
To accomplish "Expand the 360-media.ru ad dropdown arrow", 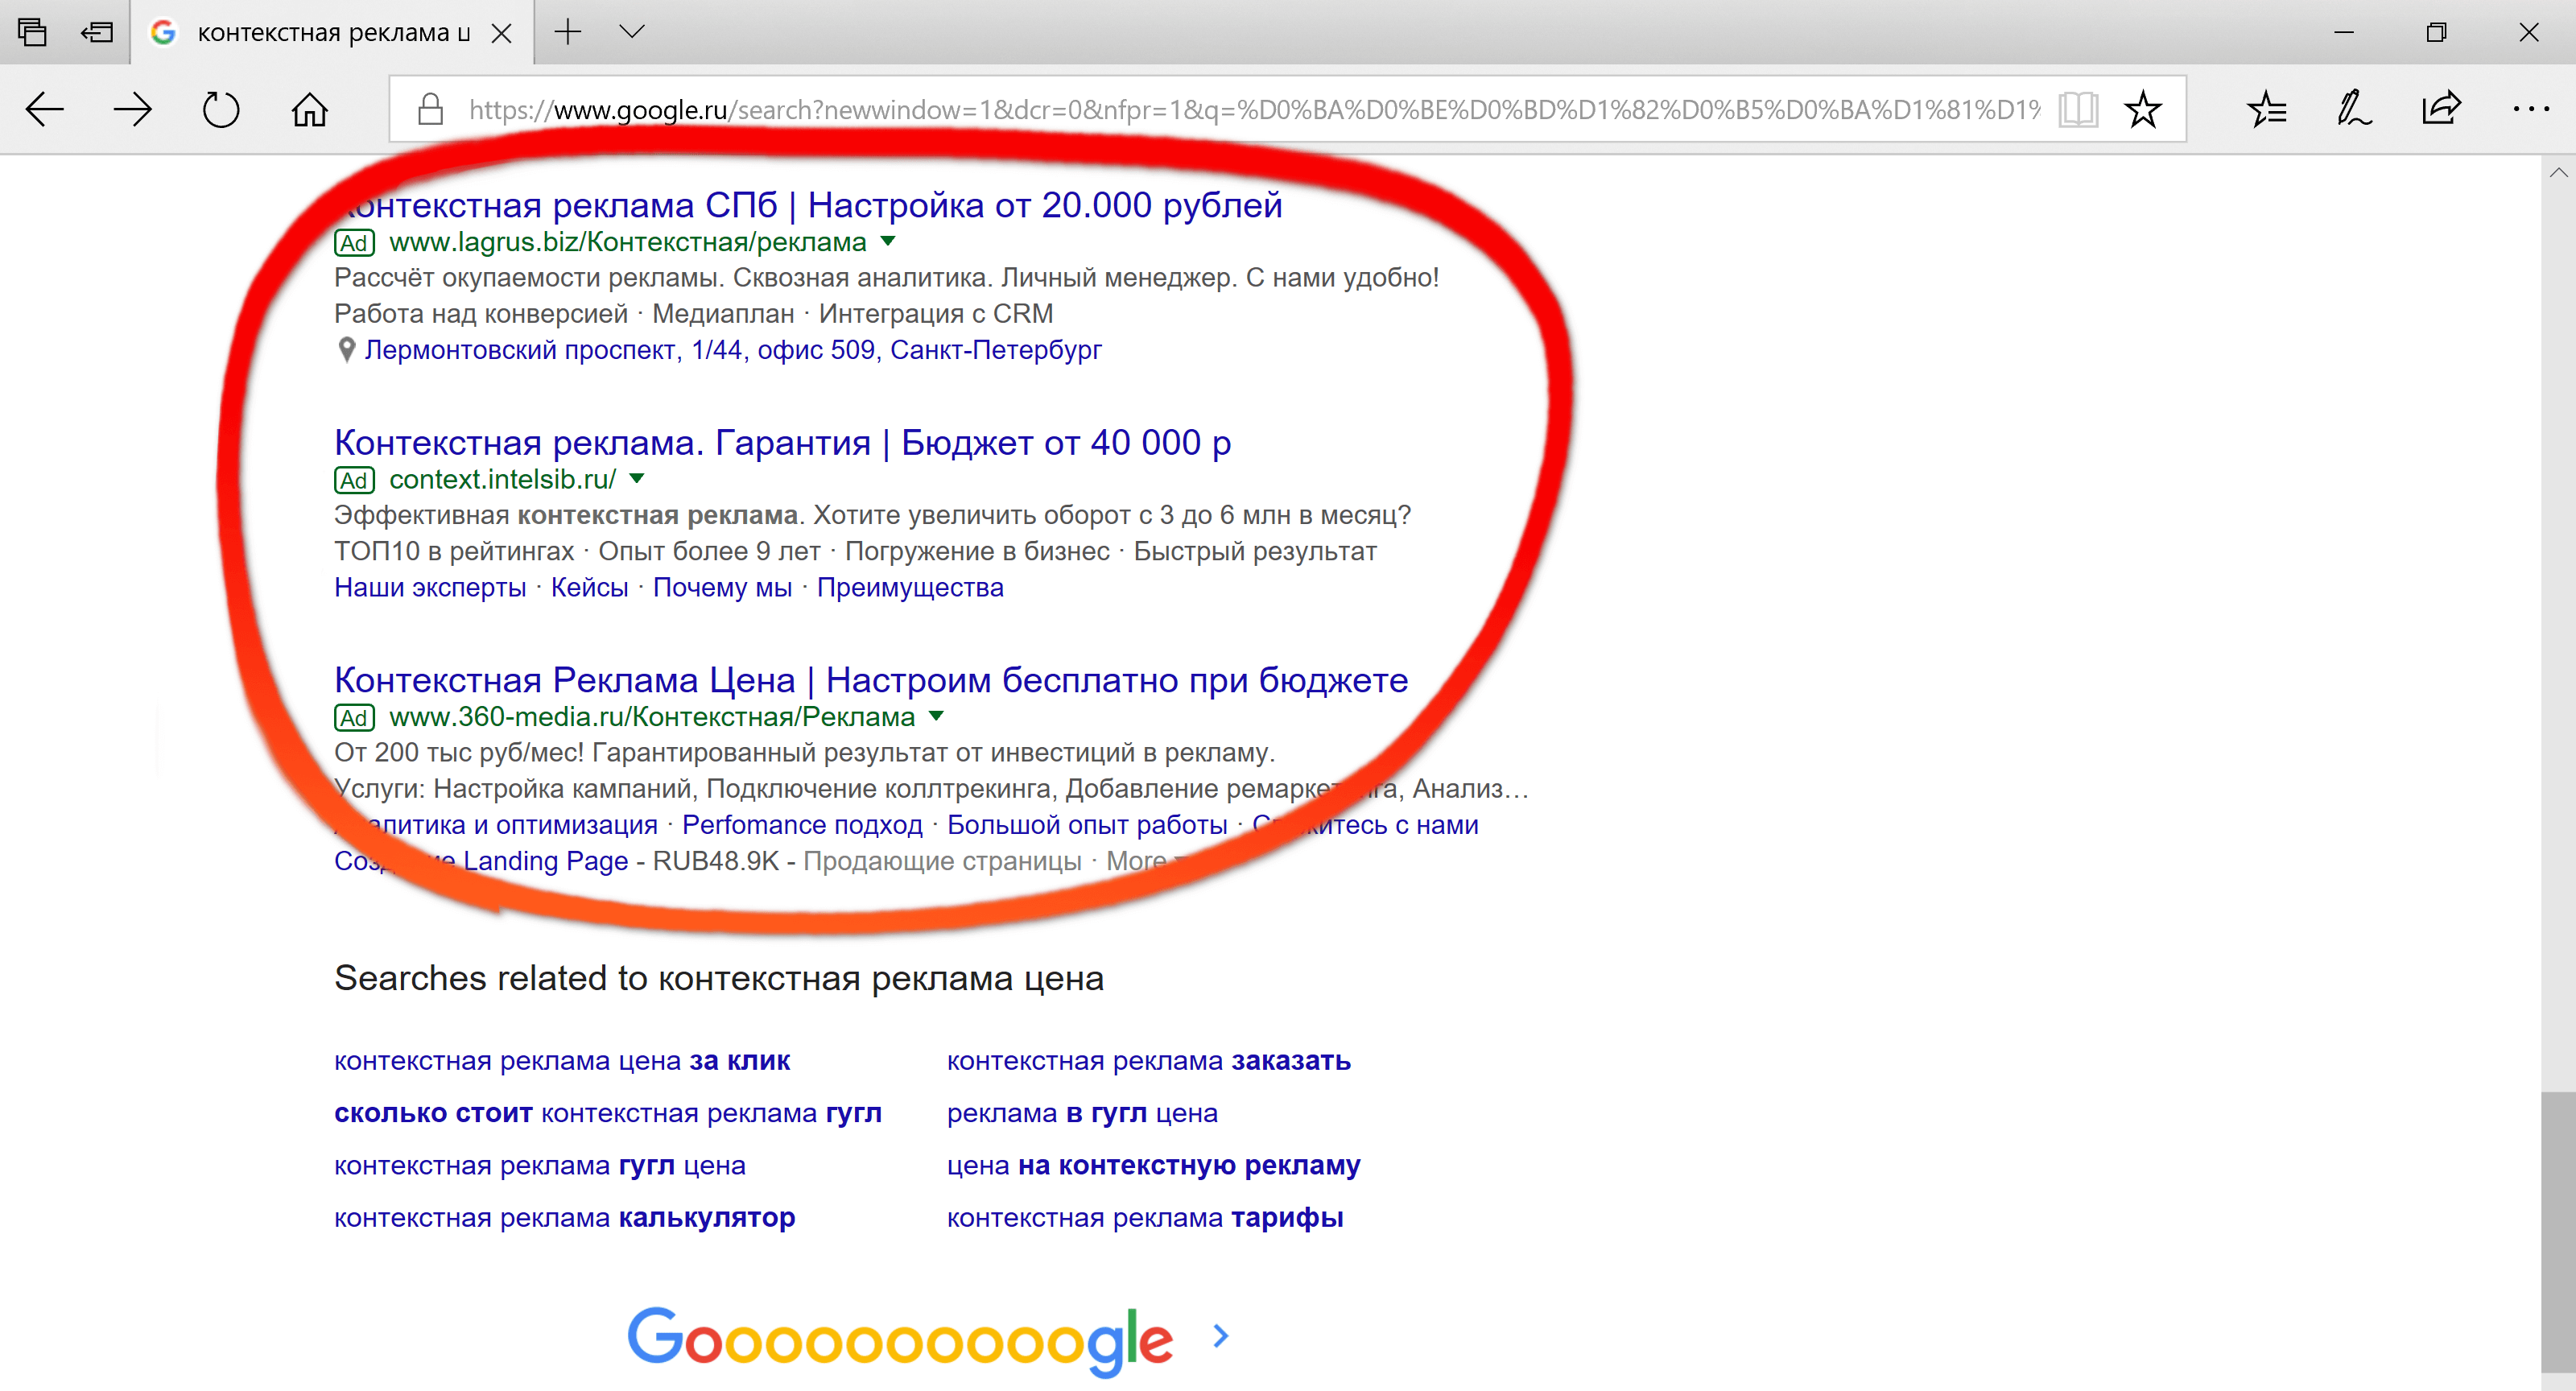I will [937, 716].
